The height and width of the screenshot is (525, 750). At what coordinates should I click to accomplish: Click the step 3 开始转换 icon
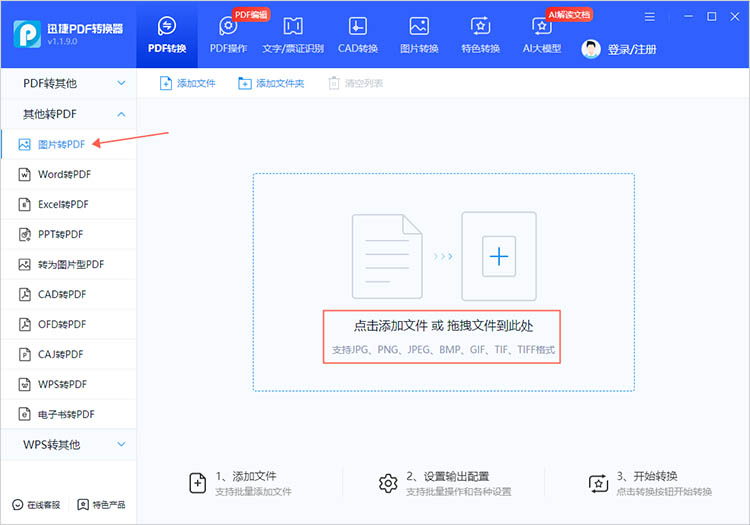[x=598, y=483]
